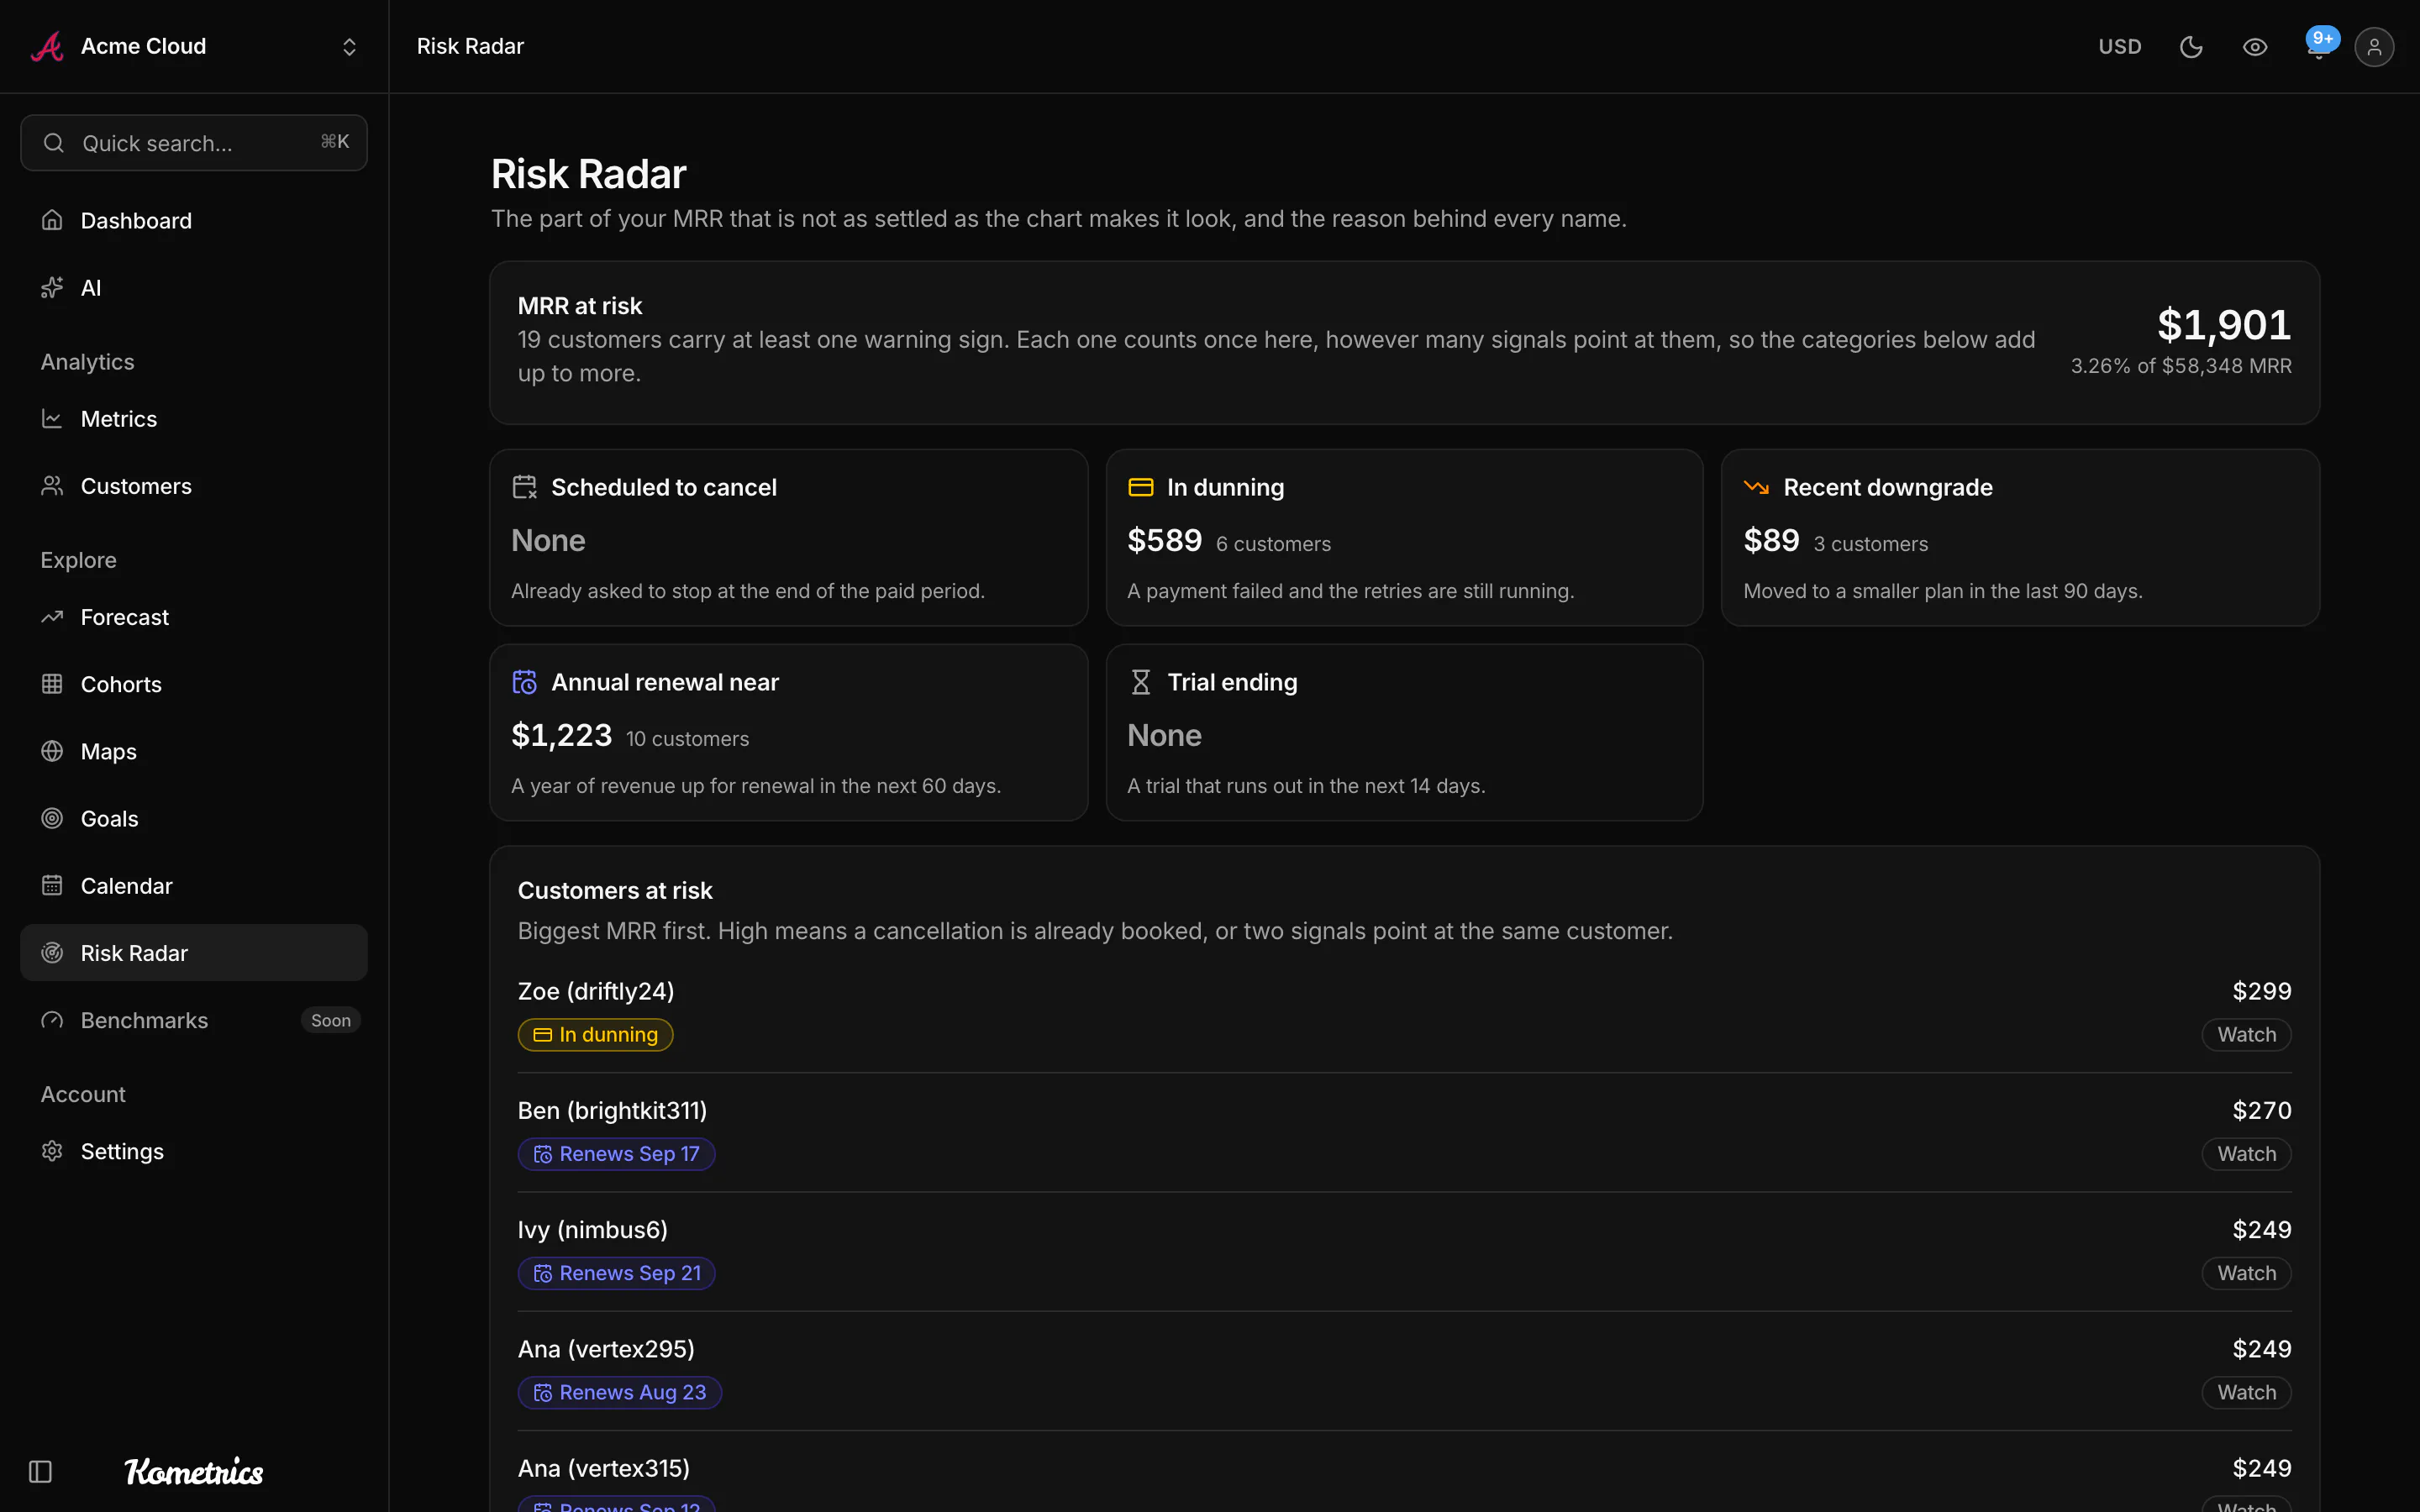Expand the Acme Cloud workspace switcher
Image resolution: width=2420 pixels, height=1512 pixels.
[349, 47]
